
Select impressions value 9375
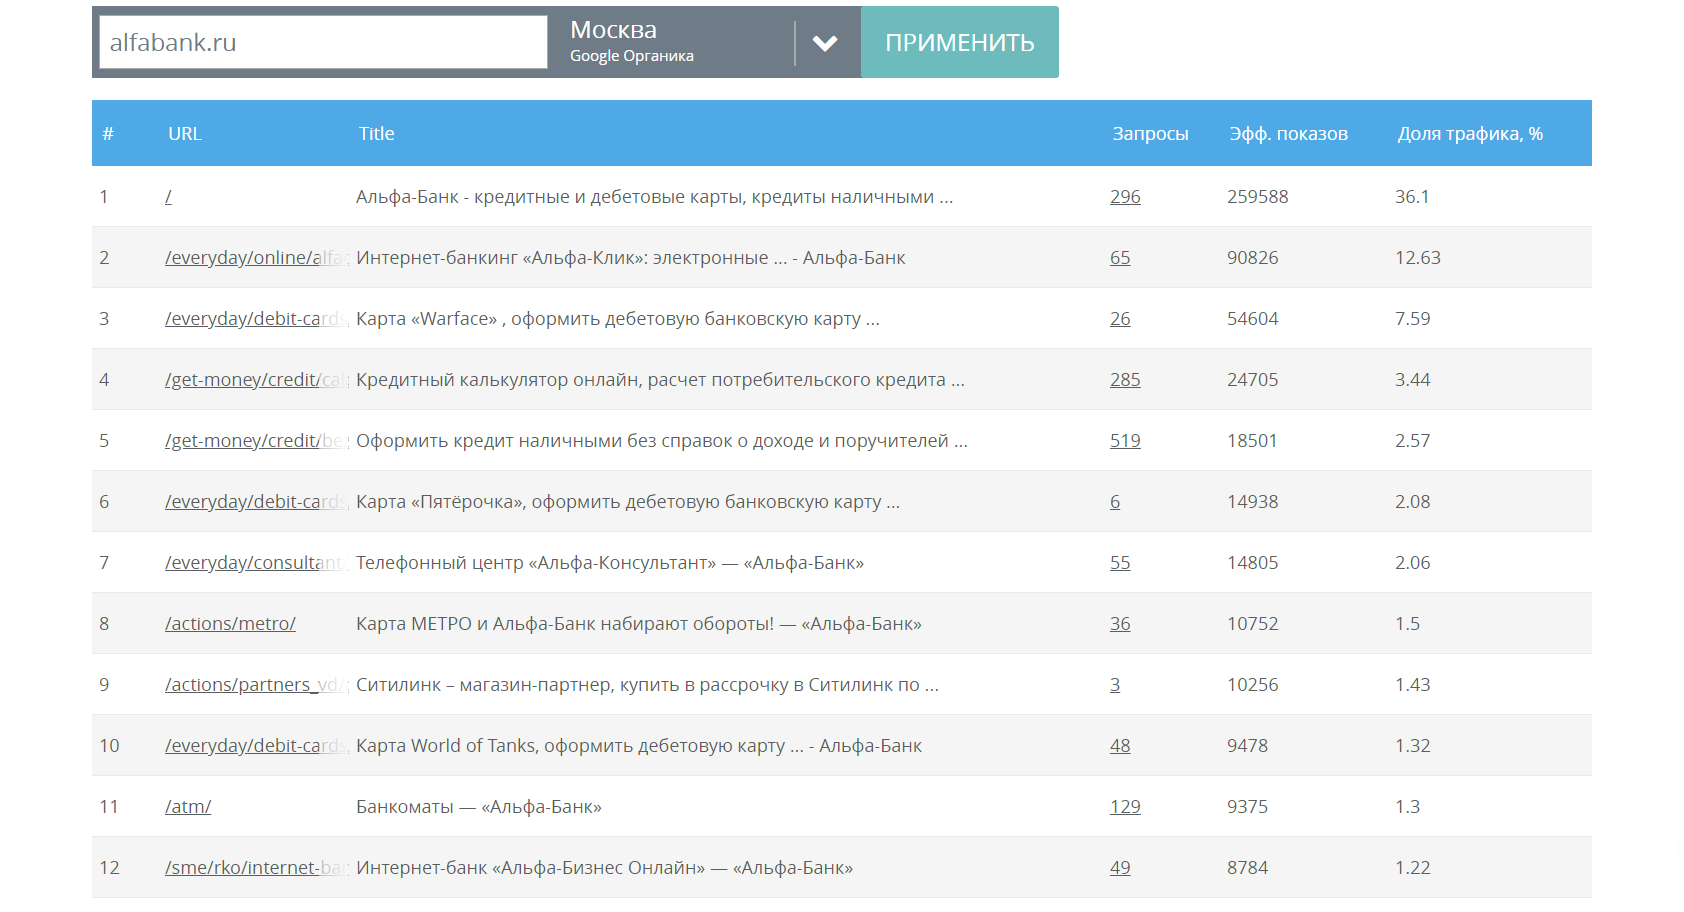pos(1248,807)
